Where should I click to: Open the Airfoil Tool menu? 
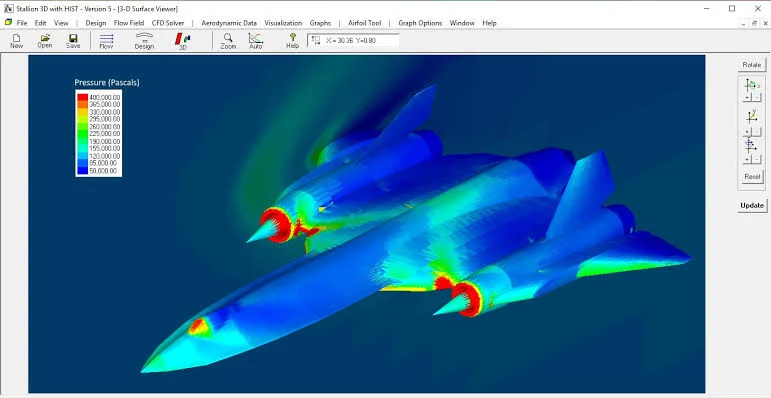pos(364,23)
